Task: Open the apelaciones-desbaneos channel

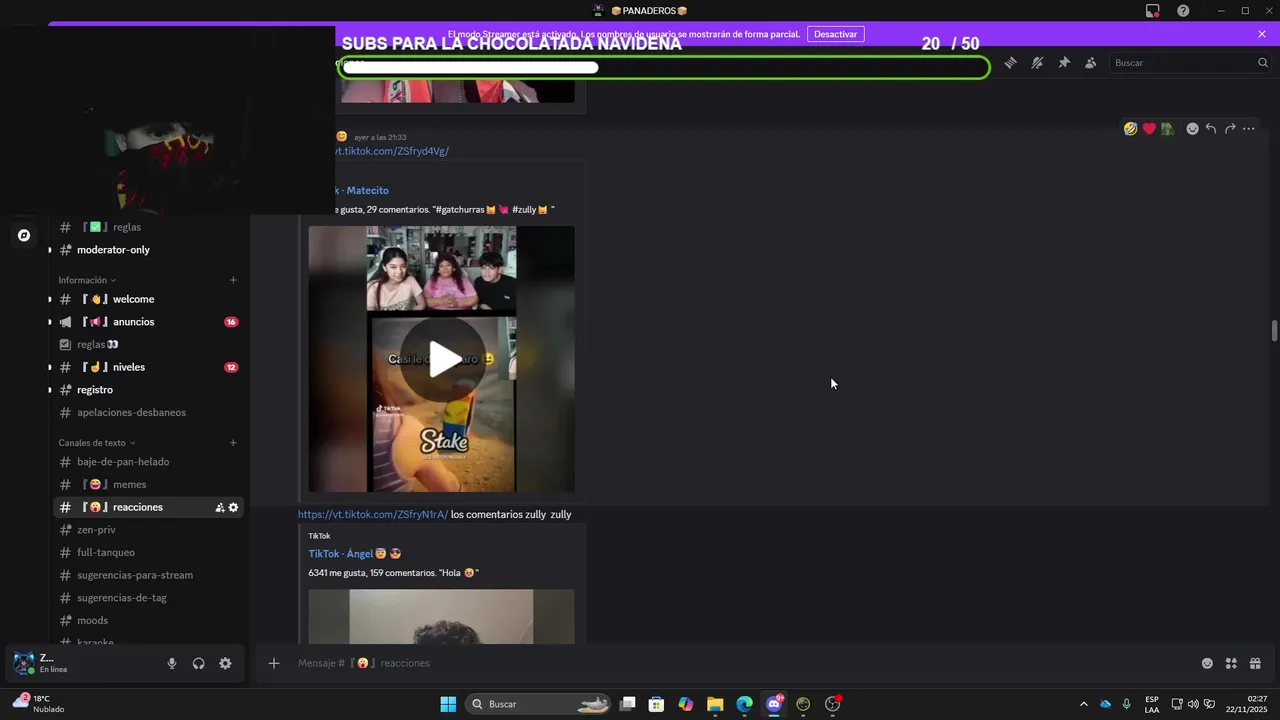Action: tap(149, 412)
